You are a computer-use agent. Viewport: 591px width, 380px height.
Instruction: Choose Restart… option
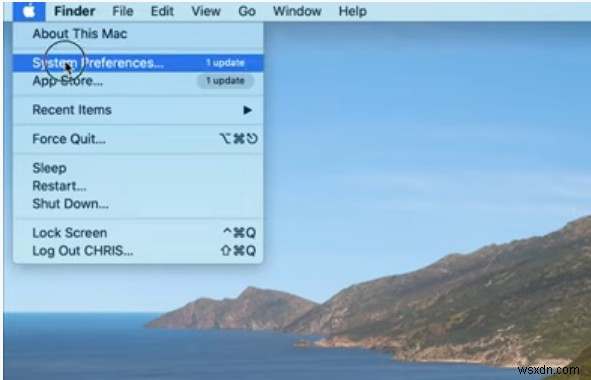pos(138,186)
